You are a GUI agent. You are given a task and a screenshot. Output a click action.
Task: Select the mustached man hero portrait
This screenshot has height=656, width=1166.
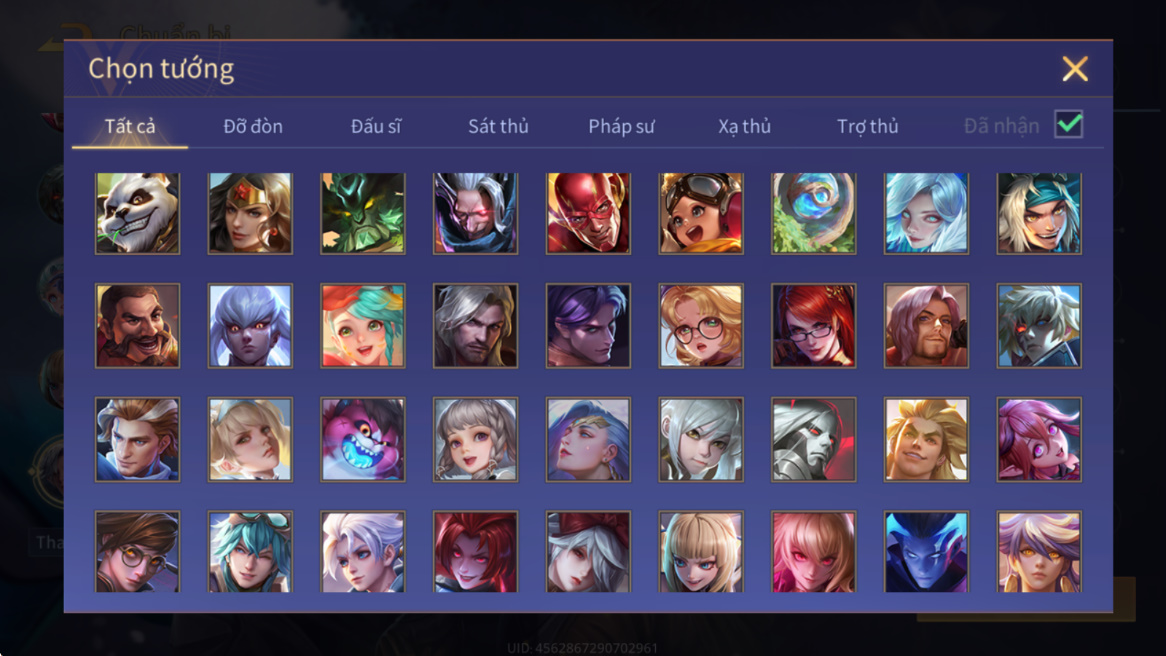click(138, 326)
